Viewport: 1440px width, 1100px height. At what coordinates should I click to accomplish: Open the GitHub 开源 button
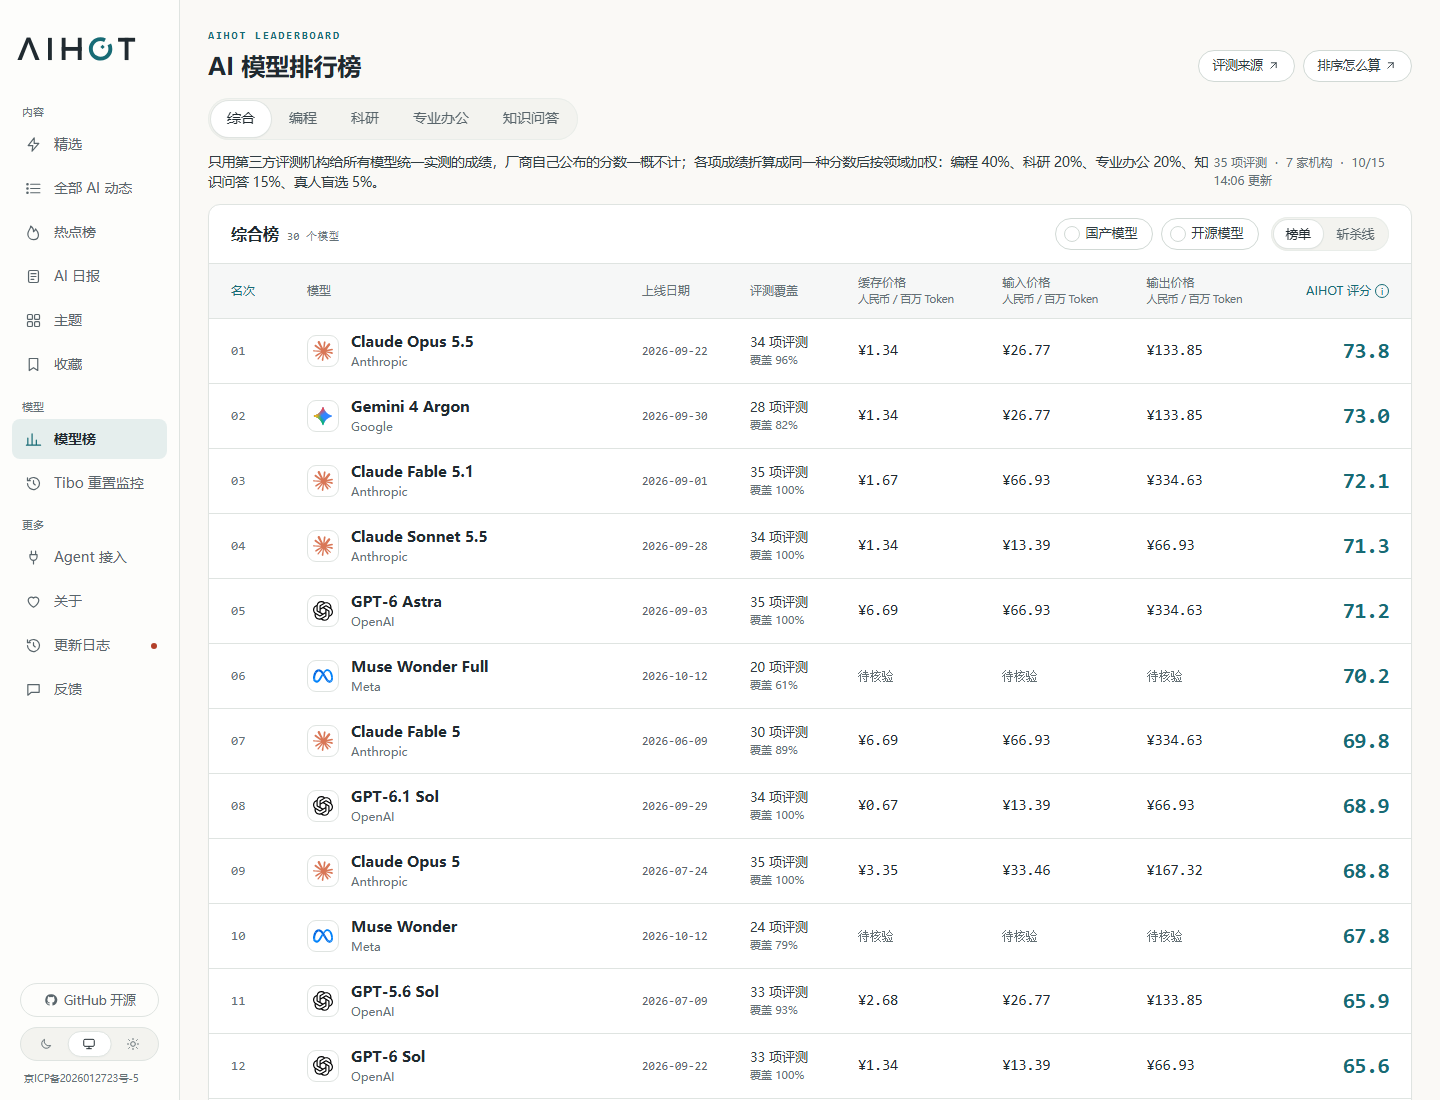[90, 1000]
